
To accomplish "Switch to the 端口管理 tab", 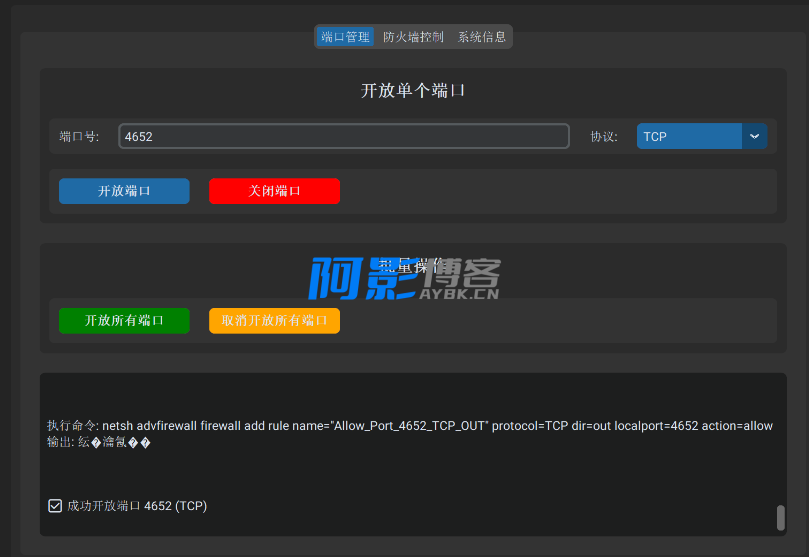I will (345, 37).
